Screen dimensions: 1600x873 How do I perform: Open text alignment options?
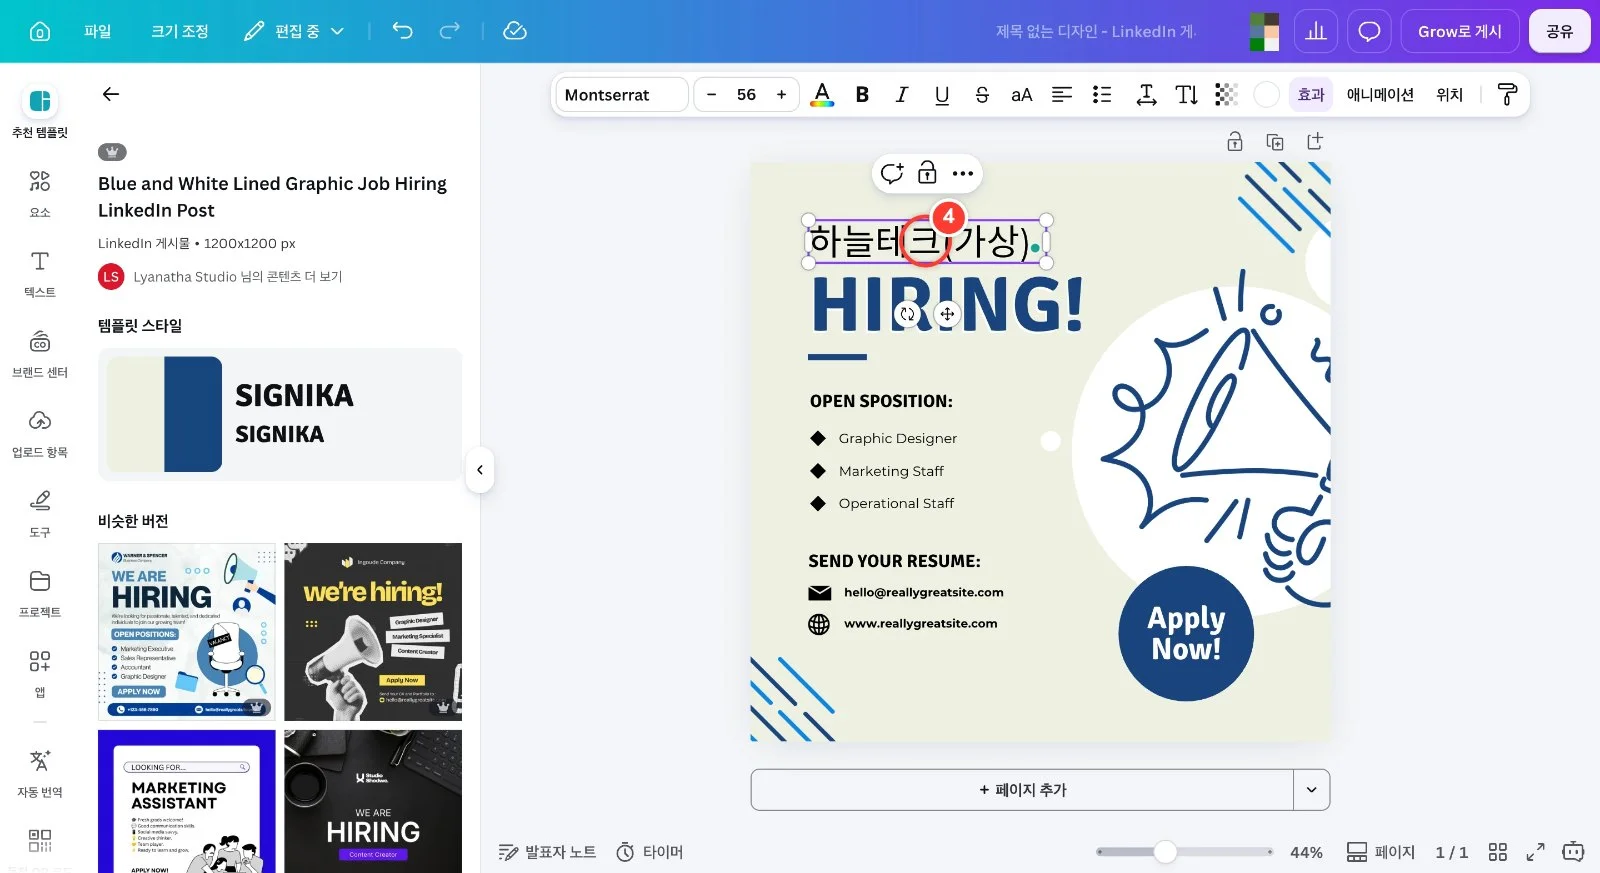[1062, 95]
